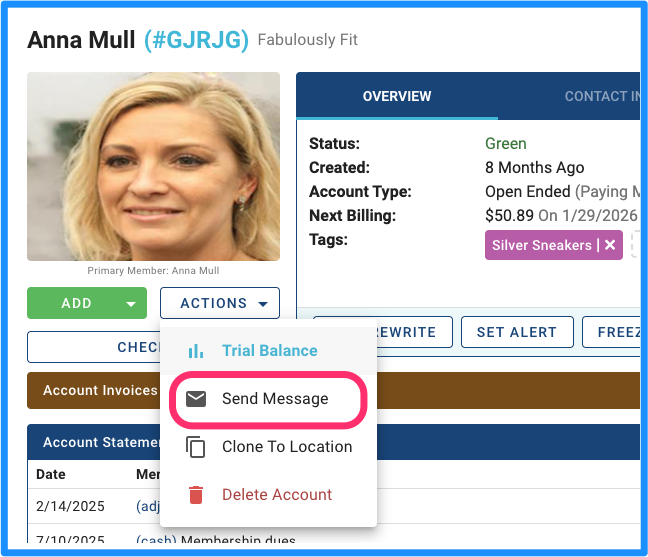Click the Send Message envelope icon

(196, 399)
